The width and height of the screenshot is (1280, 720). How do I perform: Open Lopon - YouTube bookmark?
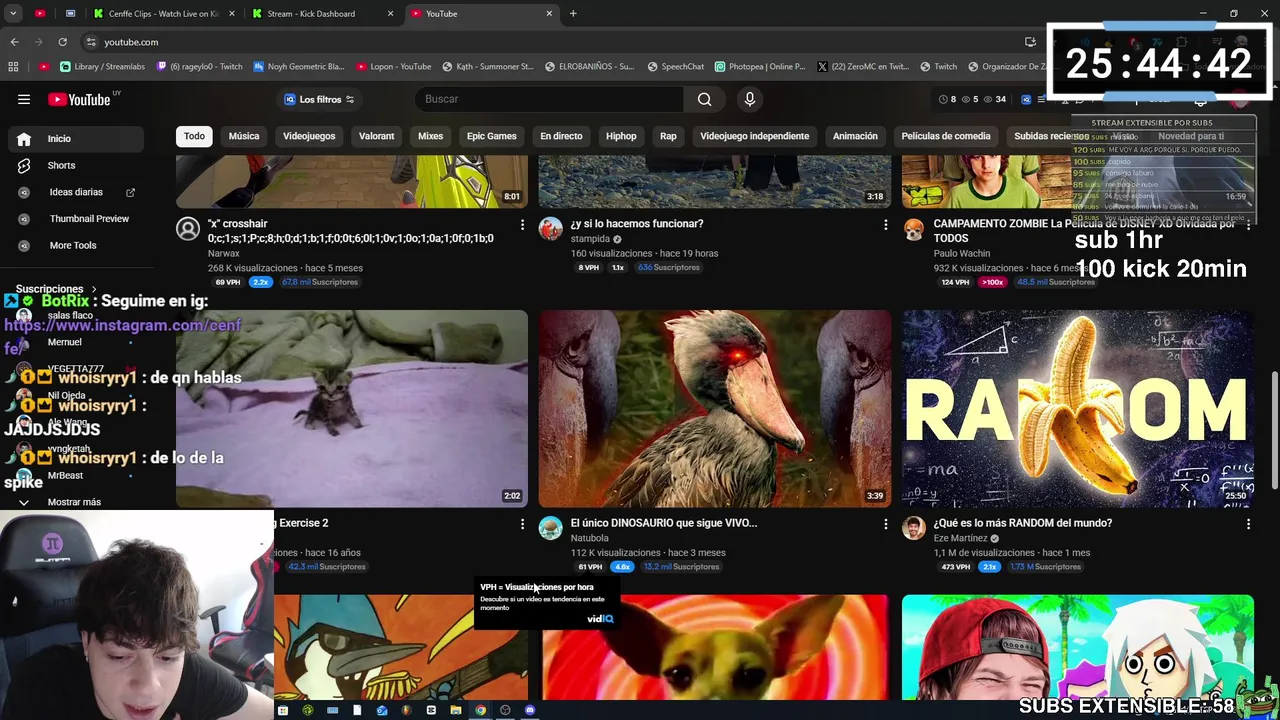pos(394,67)
